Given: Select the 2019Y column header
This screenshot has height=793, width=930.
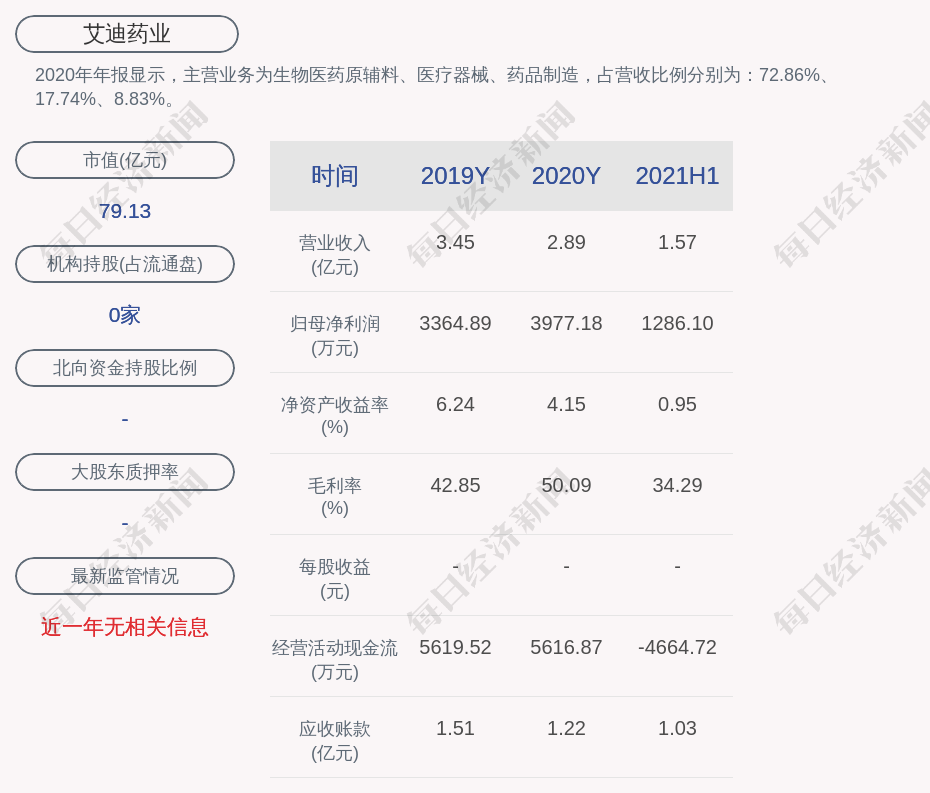Looking at the screenshot, I should tap(455, 176).
